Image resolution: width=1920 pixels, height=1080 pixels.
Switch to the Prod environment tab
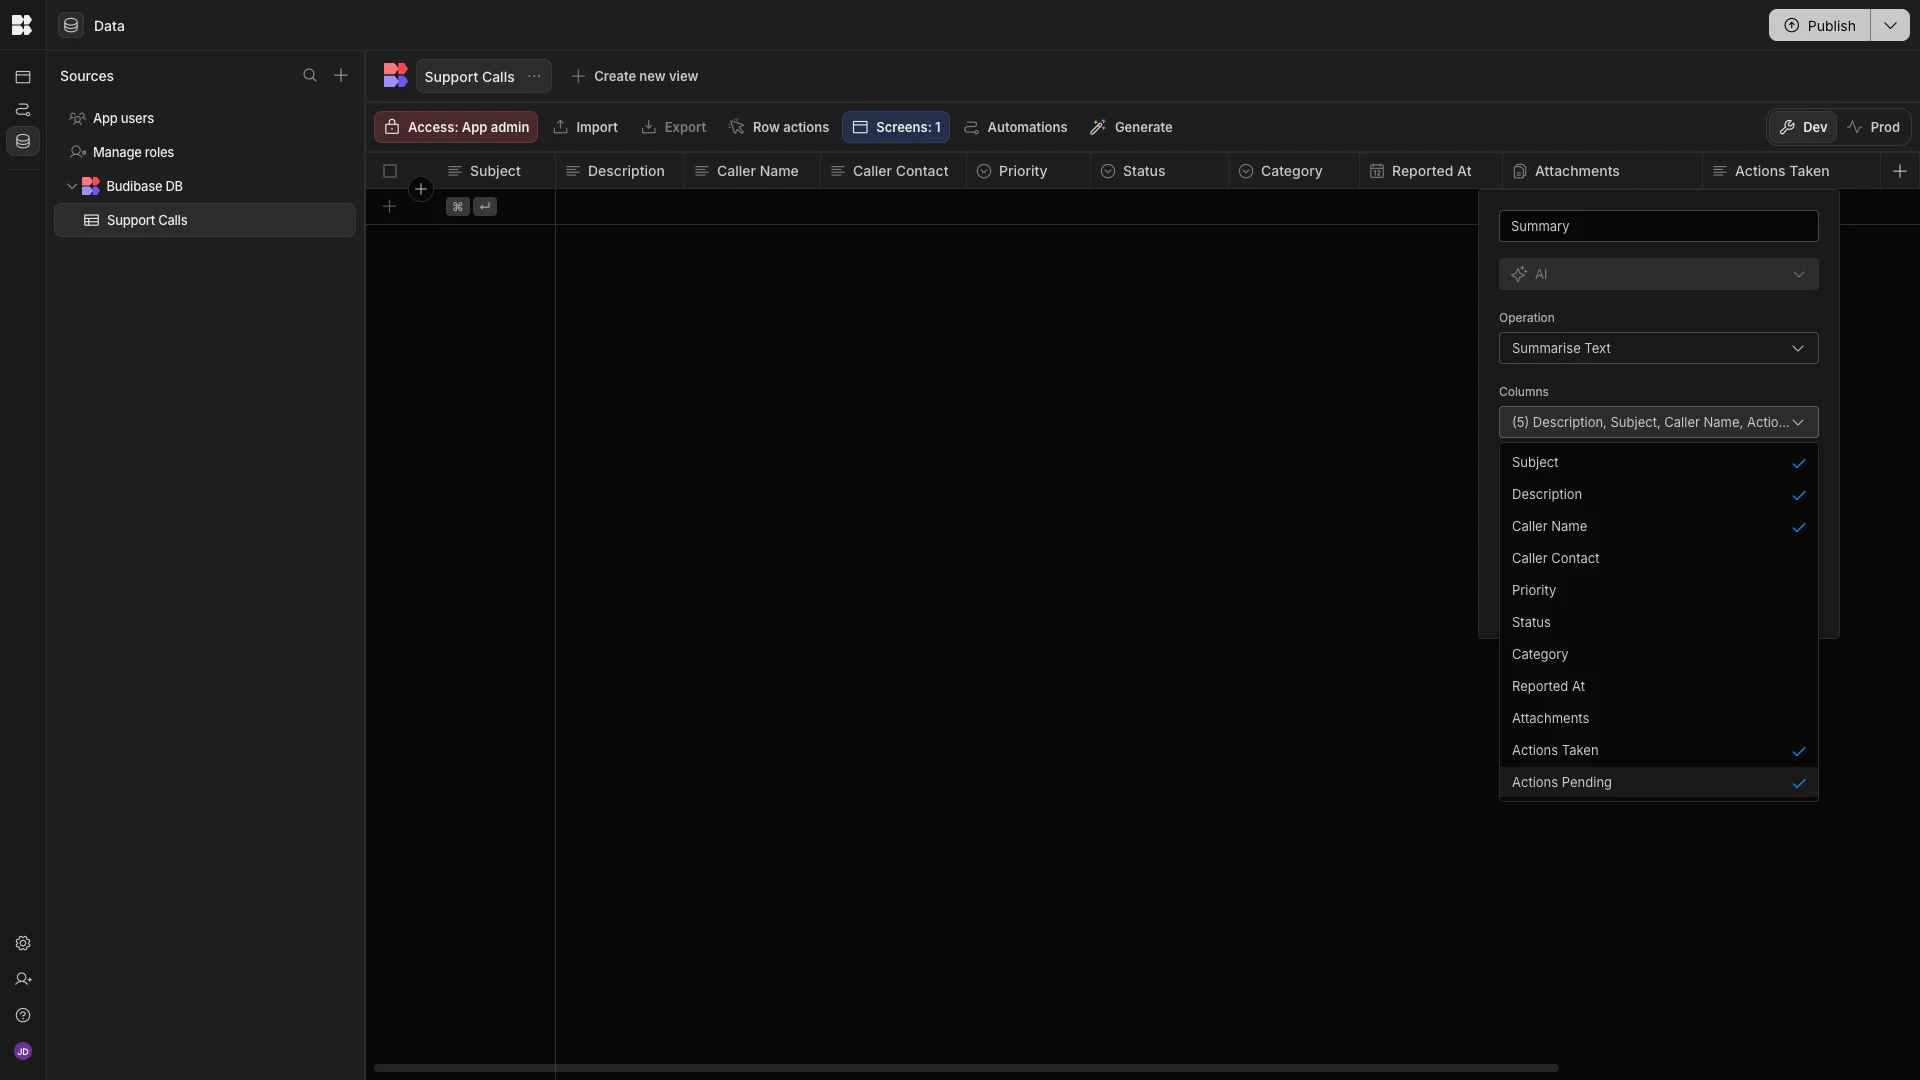pyautogui.click(x=1873, y=128)
